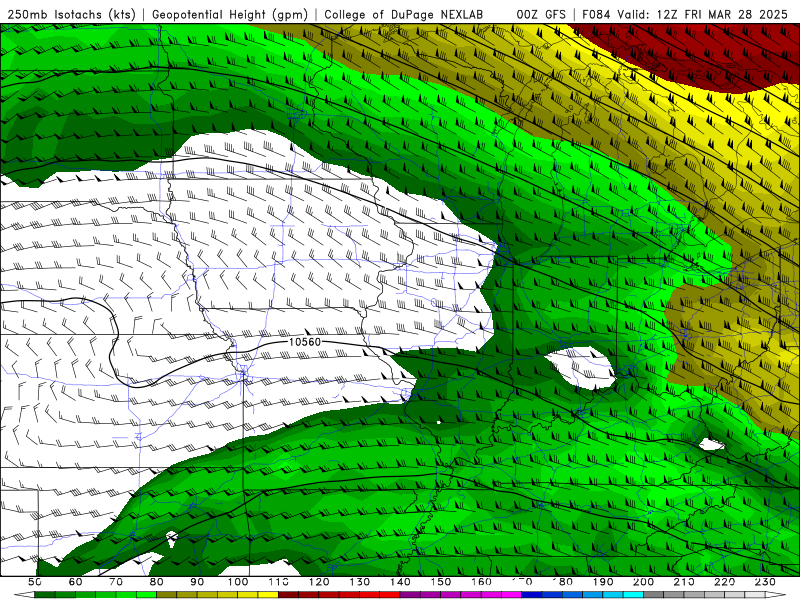Select the darkest green swatch at 50 kts
This screenshot has width=800, height=600.
45,595
